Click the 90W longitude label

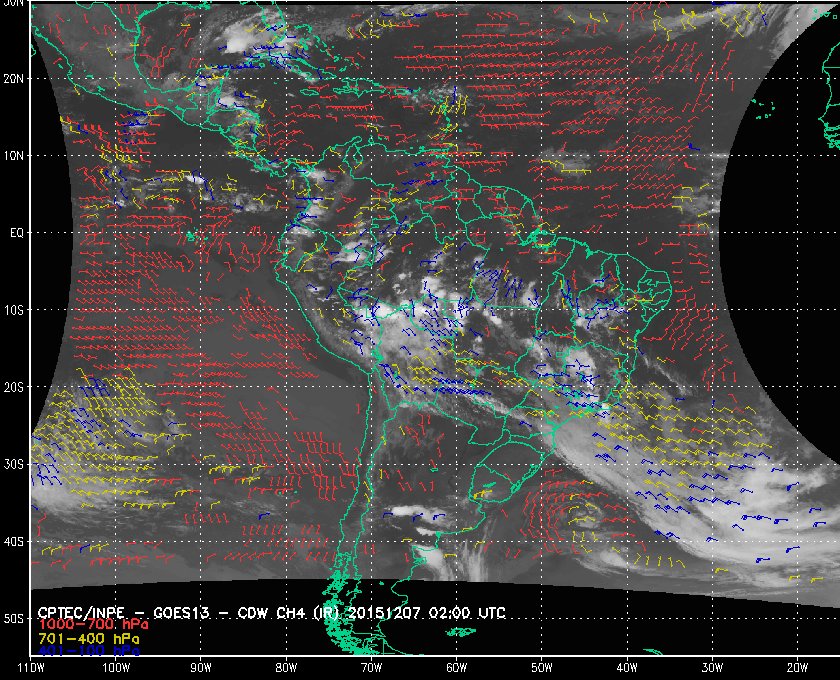point(201,668)
